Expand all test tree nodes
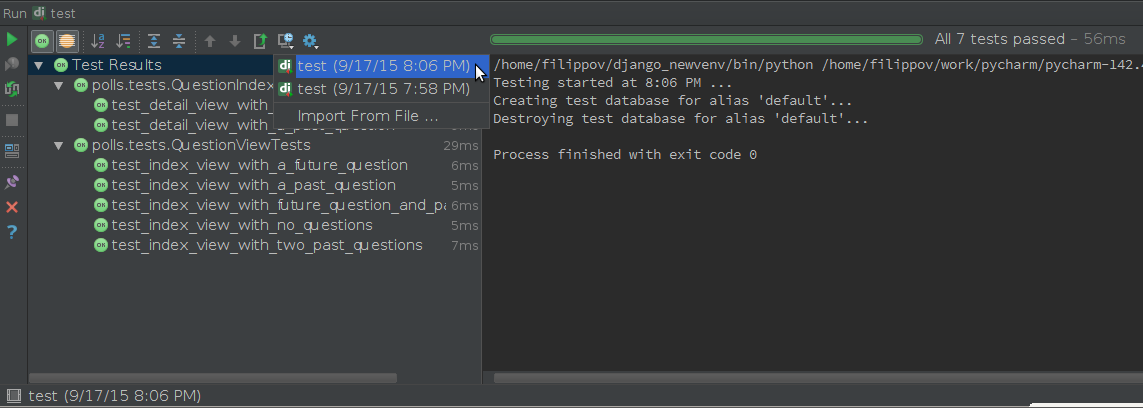 [154, 41]
